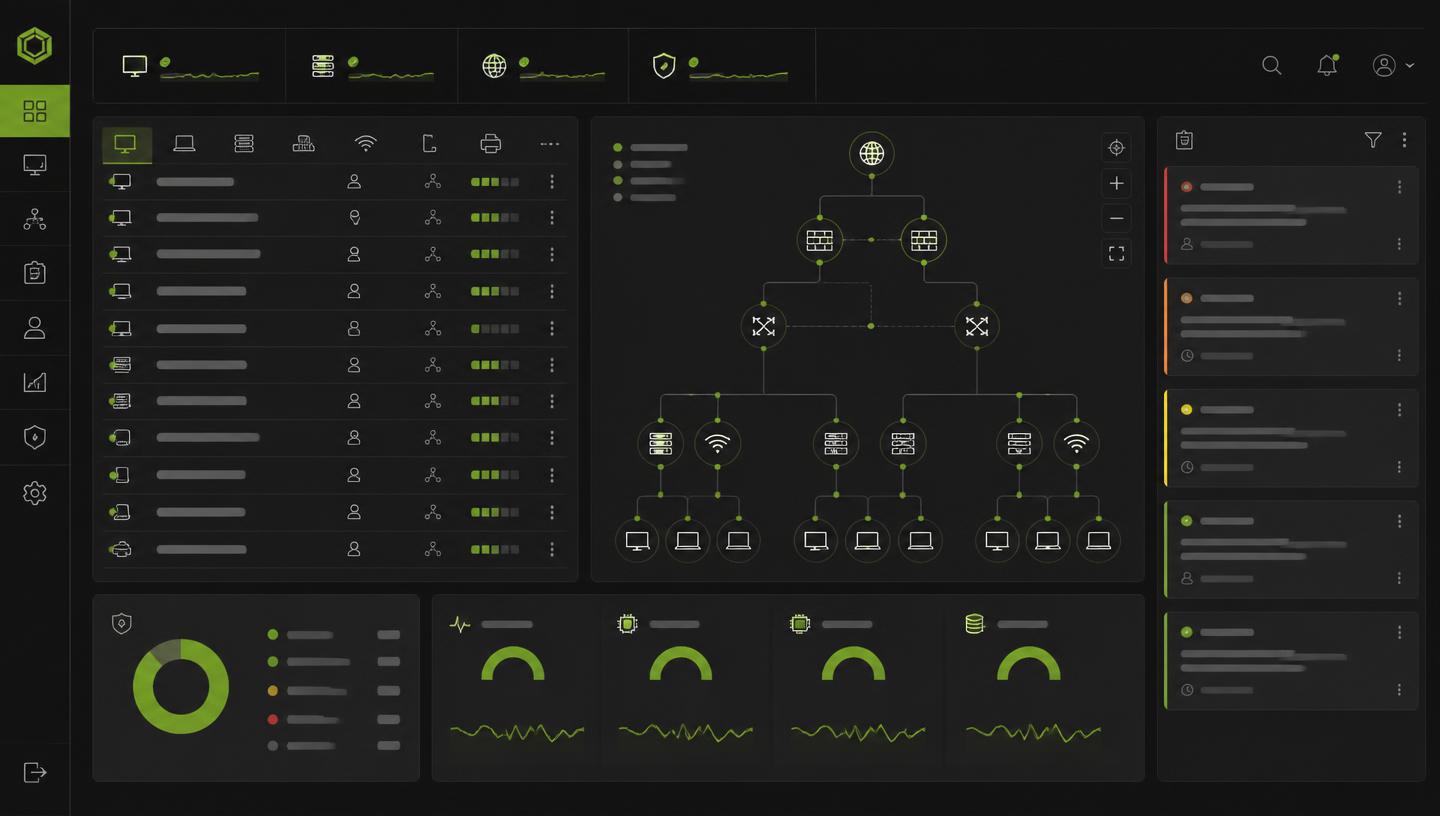Select the desktop monitor device tab
Image resolution: width=1440 pixels, height=816 pixels.
pos(126,144)
